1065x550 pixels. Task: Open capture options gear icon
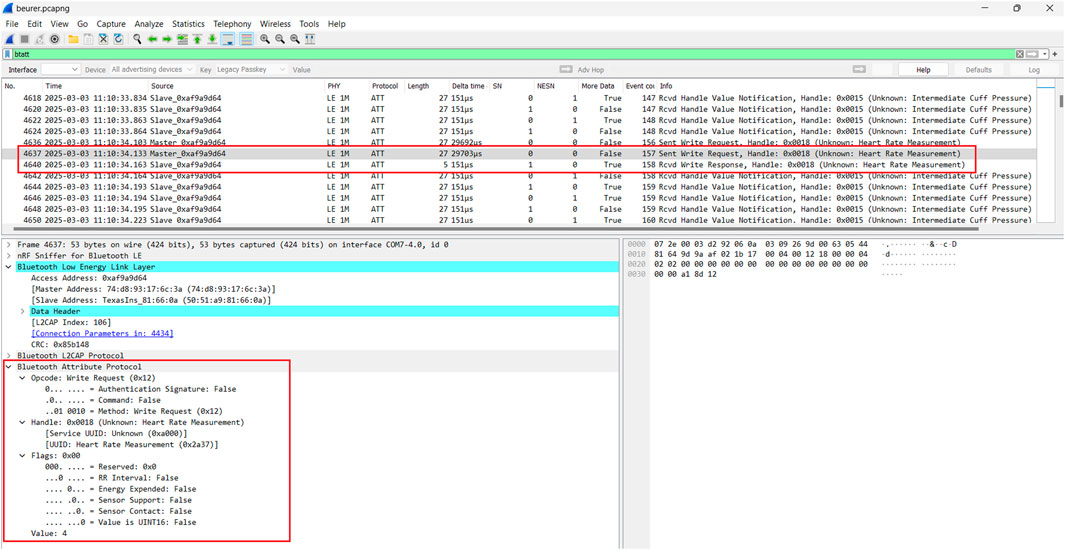pos(55,39)
